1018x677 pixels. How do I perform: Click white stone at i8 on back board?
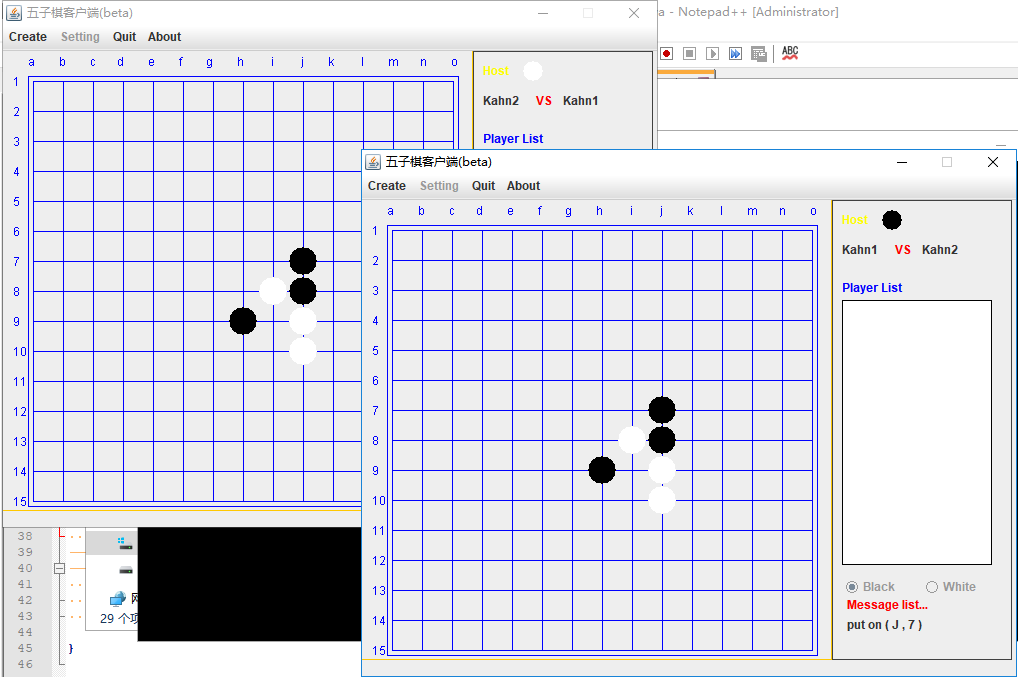pyautogui.click(x=273, y=291)
